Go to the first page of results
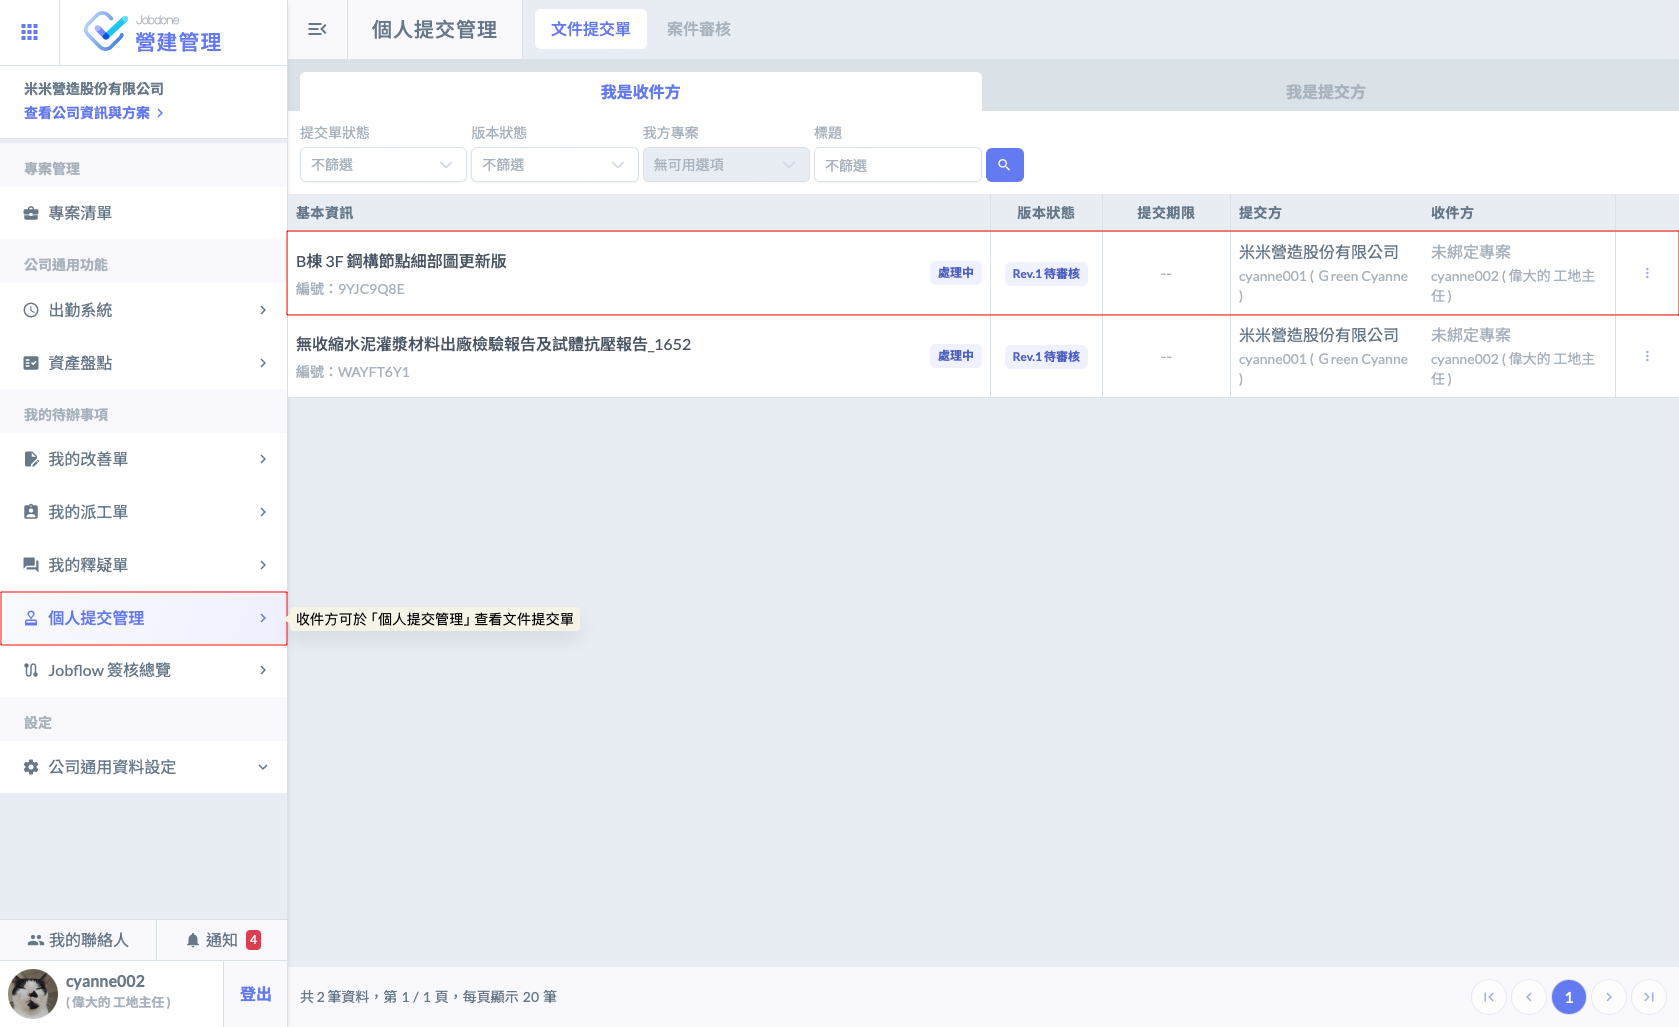The image size is (1679, 1027). (1489, 997)
